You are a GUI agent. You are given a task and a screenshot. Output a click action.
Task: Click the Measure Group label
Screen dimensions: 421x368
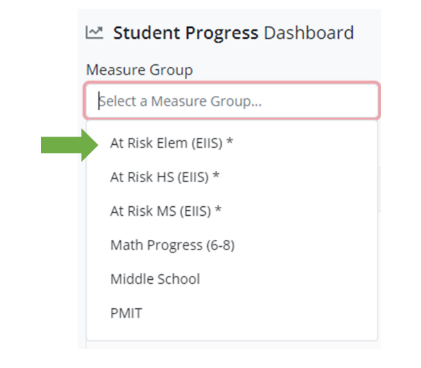pos(139,70)
